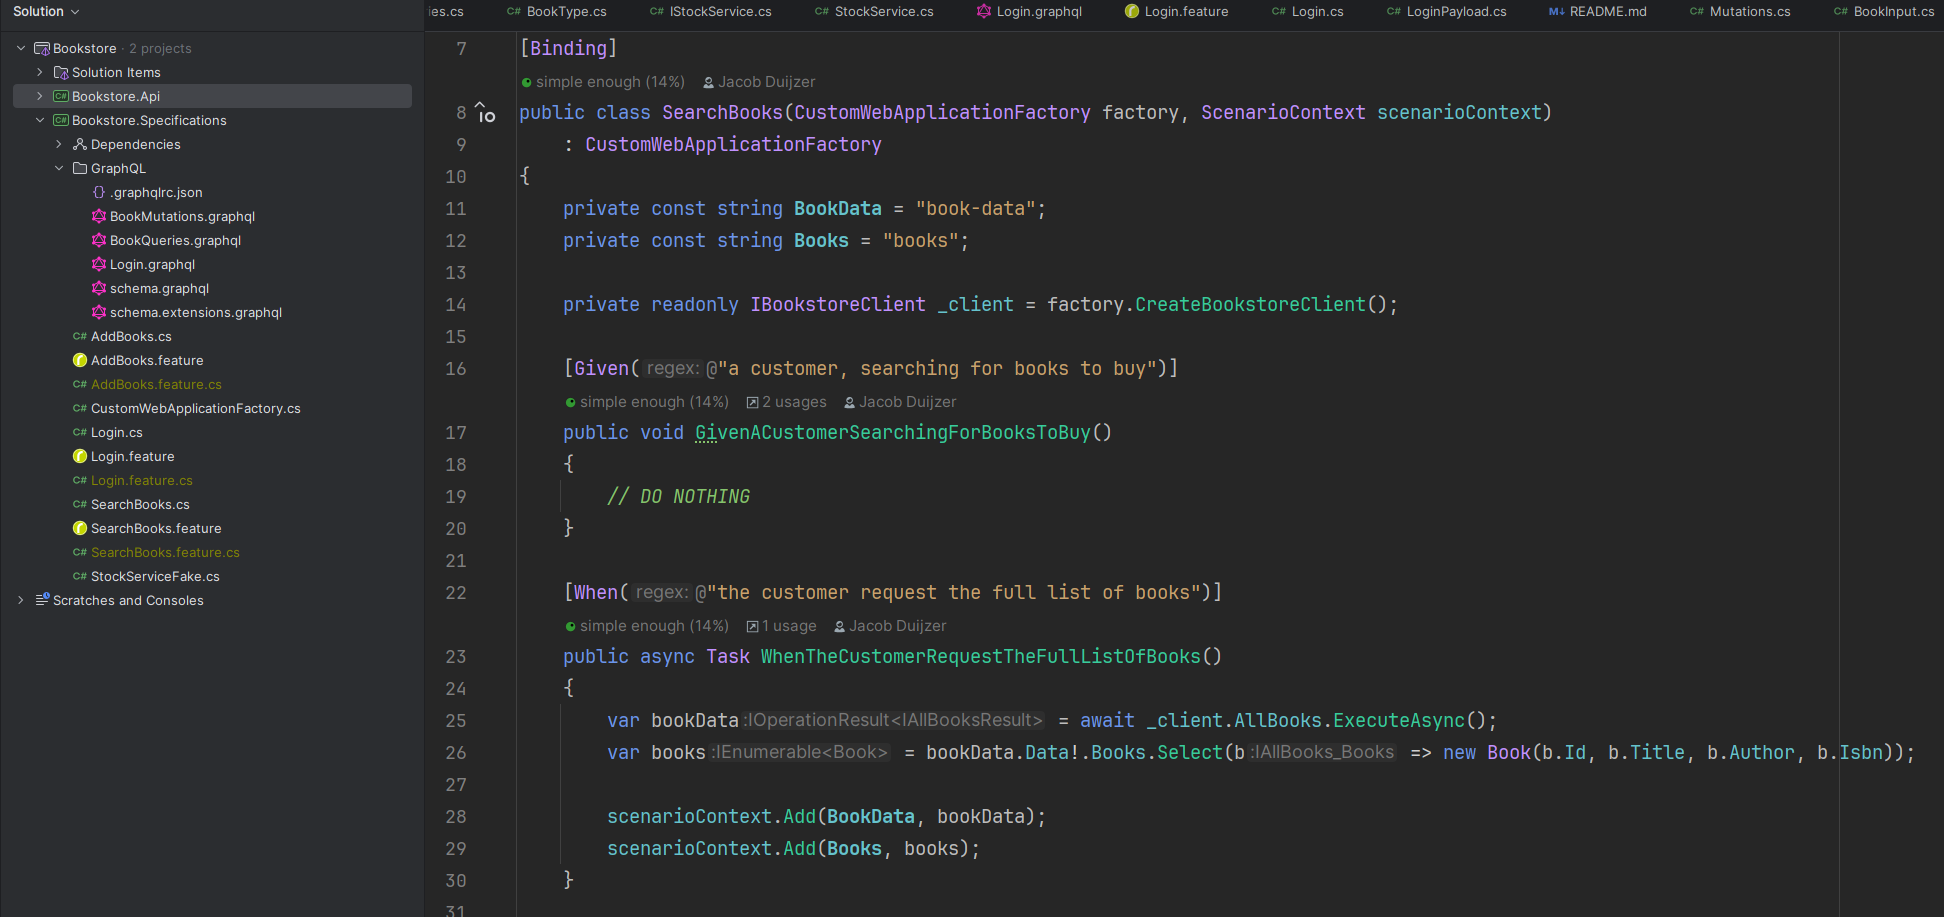
Task: Click the GraphQL folder icon
Action: 80,168
